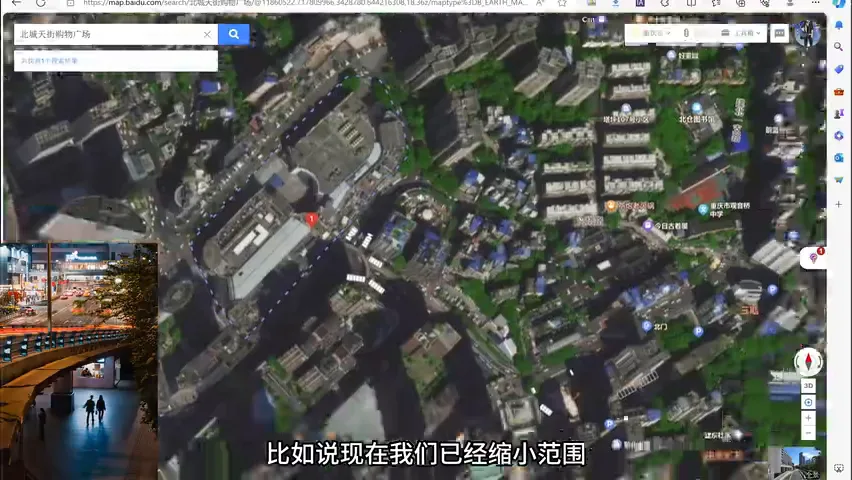Add a sidebar app with plus icon
The height and width of the screenshot is (480, 852).
(x=838, y=204)
